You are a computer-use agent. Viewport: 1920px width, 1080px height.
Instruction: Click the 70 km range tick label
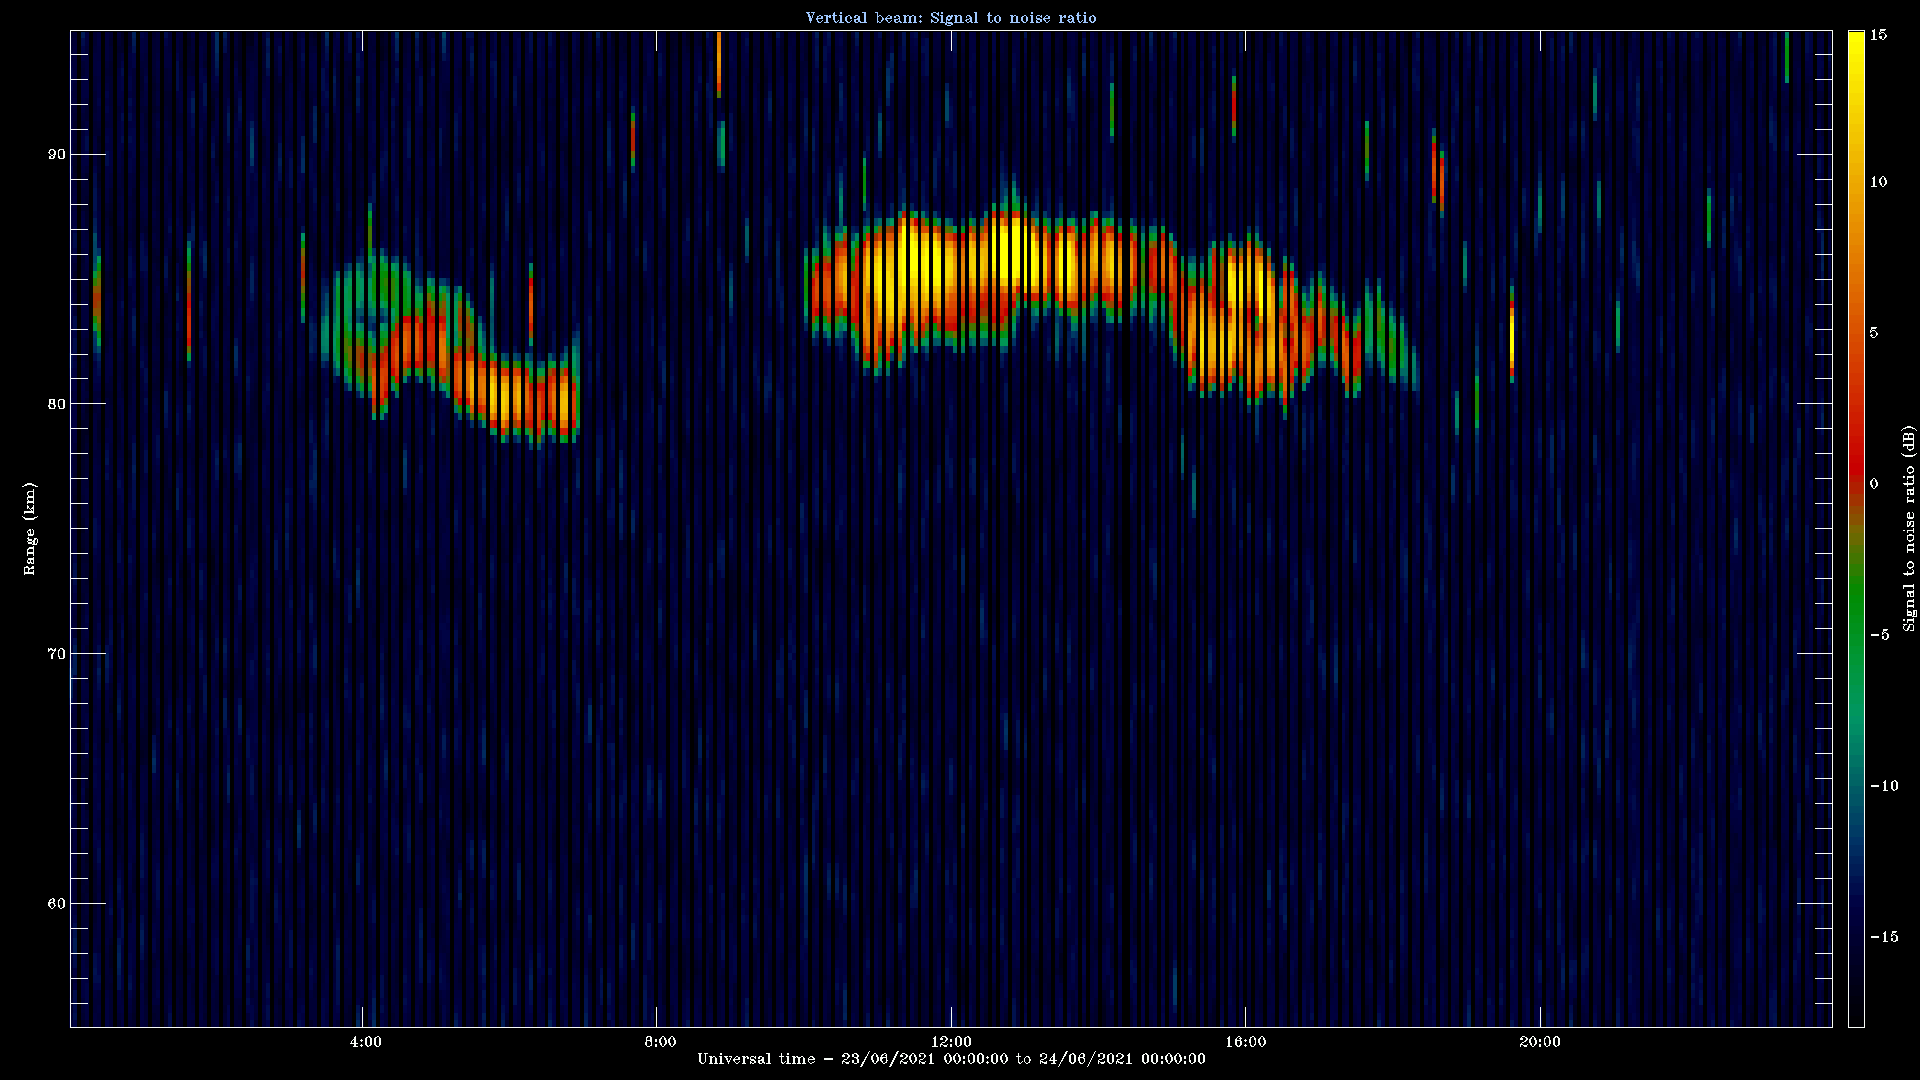click(x=56, y=654)
